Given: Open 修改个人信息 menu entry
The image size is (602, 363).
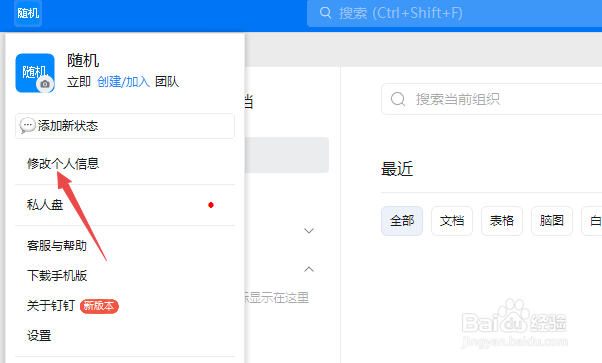Looking at the screenshot, I should pos(63,164).
